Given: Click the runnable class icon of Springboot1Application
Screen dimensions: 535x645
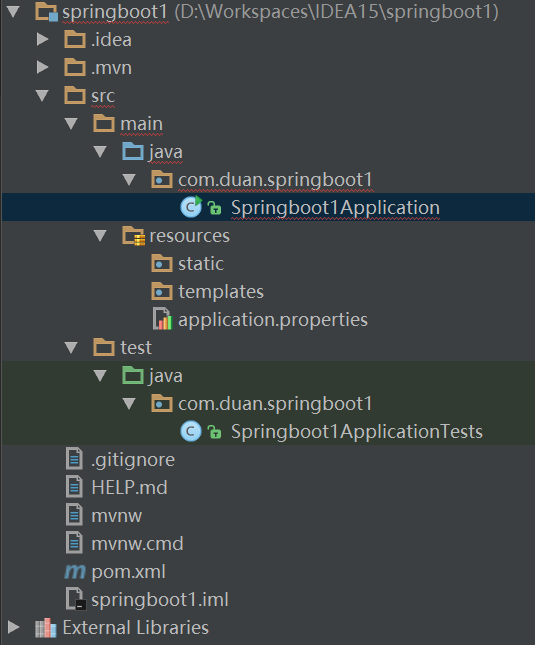Looking at the screenshot, I should (191, 207).
